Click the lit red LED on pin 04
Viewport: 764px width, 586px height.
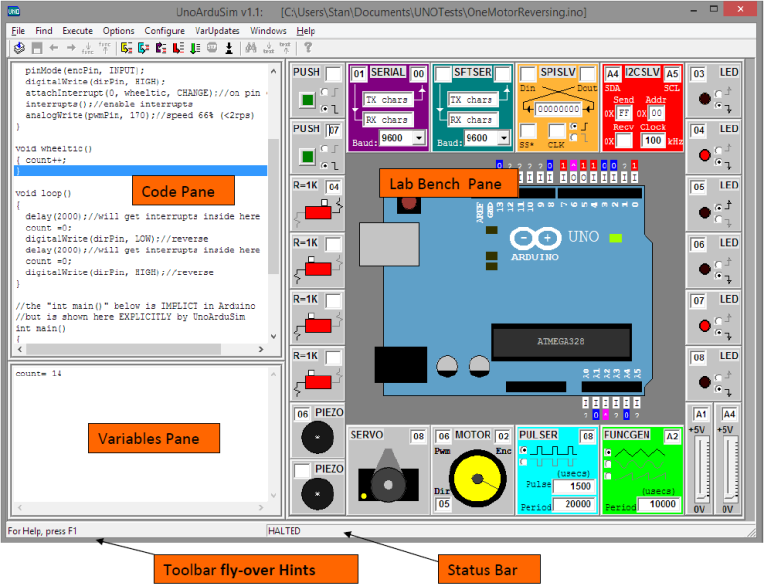705,155
